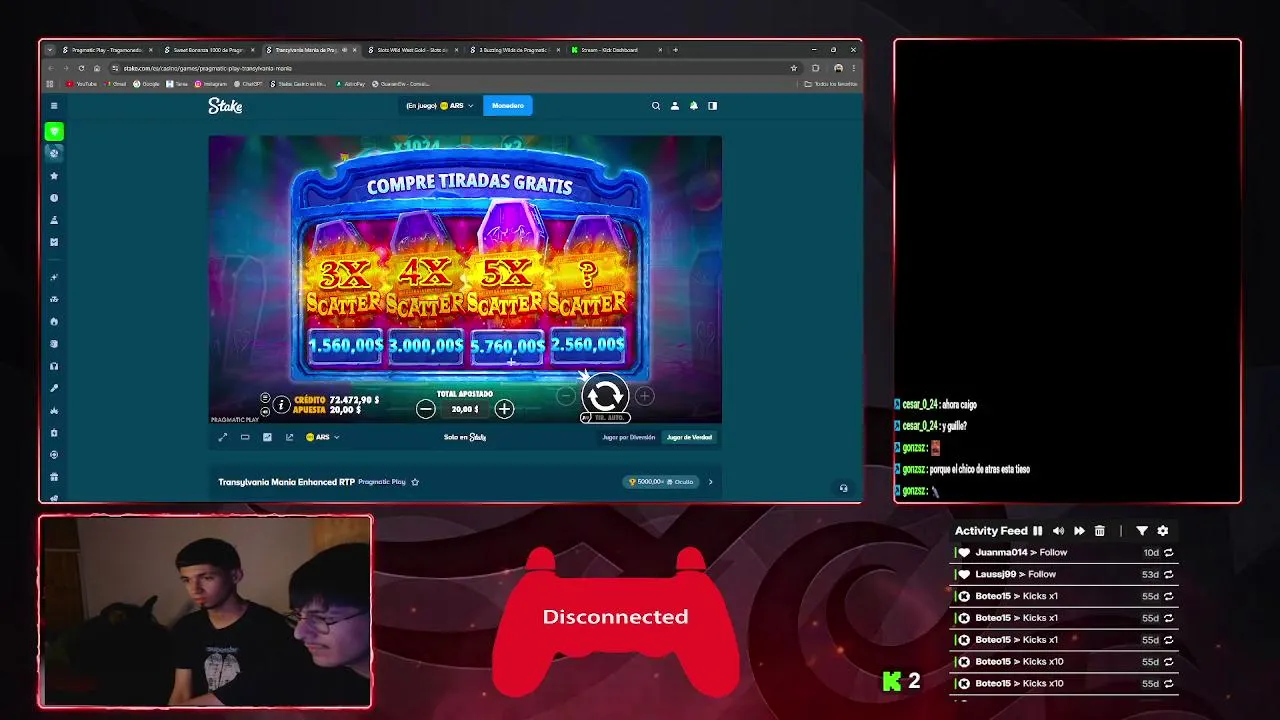
Task: Click the 20,00 $ total bet field
Action: (x=465, y=408)
